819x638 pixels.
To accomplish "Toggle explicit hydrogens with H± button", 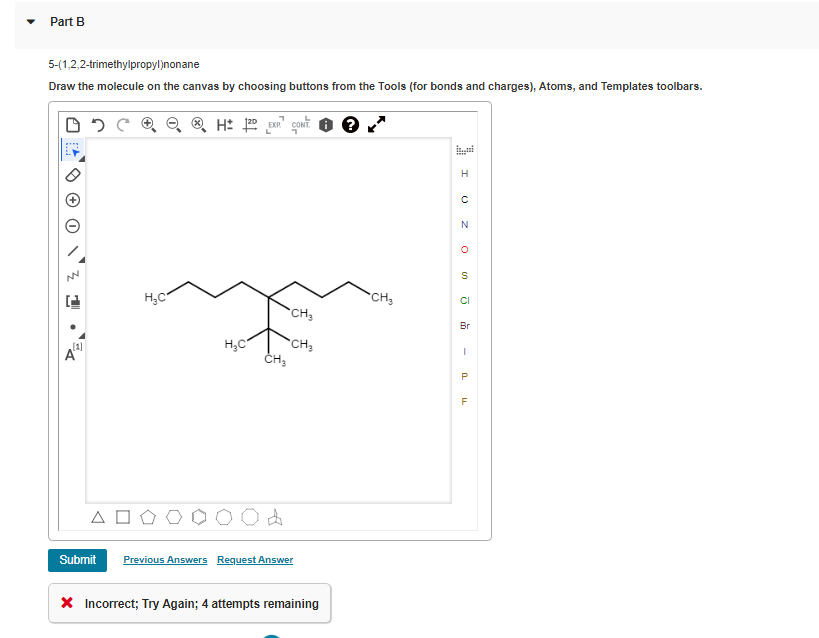I will 223,124.
